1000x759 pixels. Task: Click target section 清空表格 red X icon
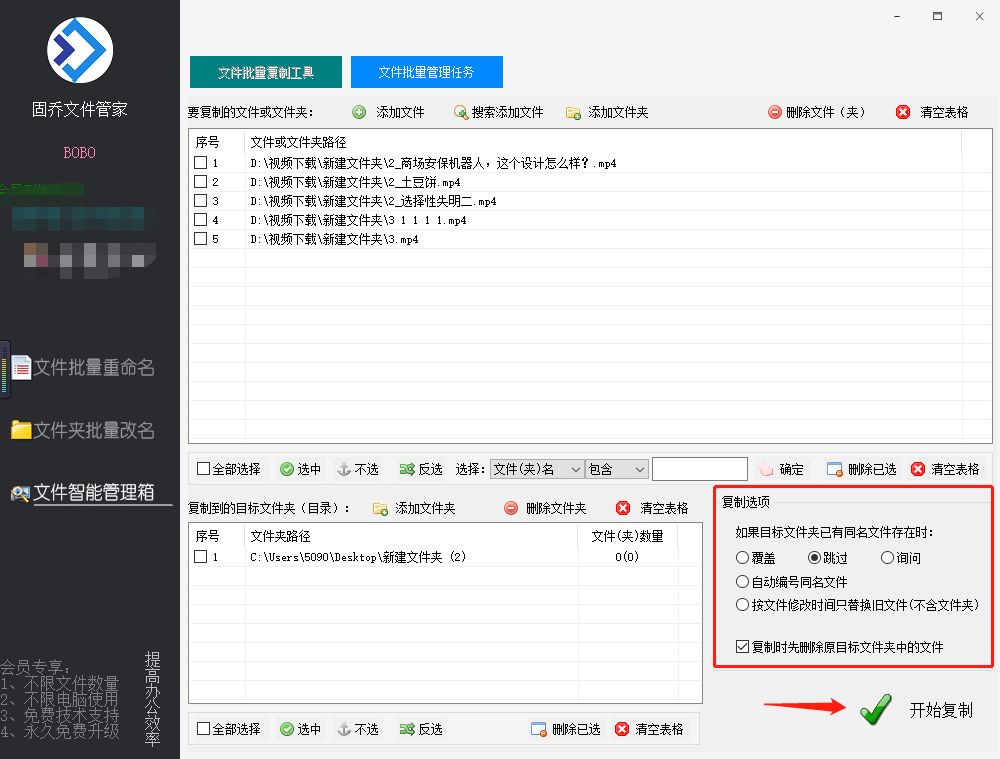pos(623,508)
